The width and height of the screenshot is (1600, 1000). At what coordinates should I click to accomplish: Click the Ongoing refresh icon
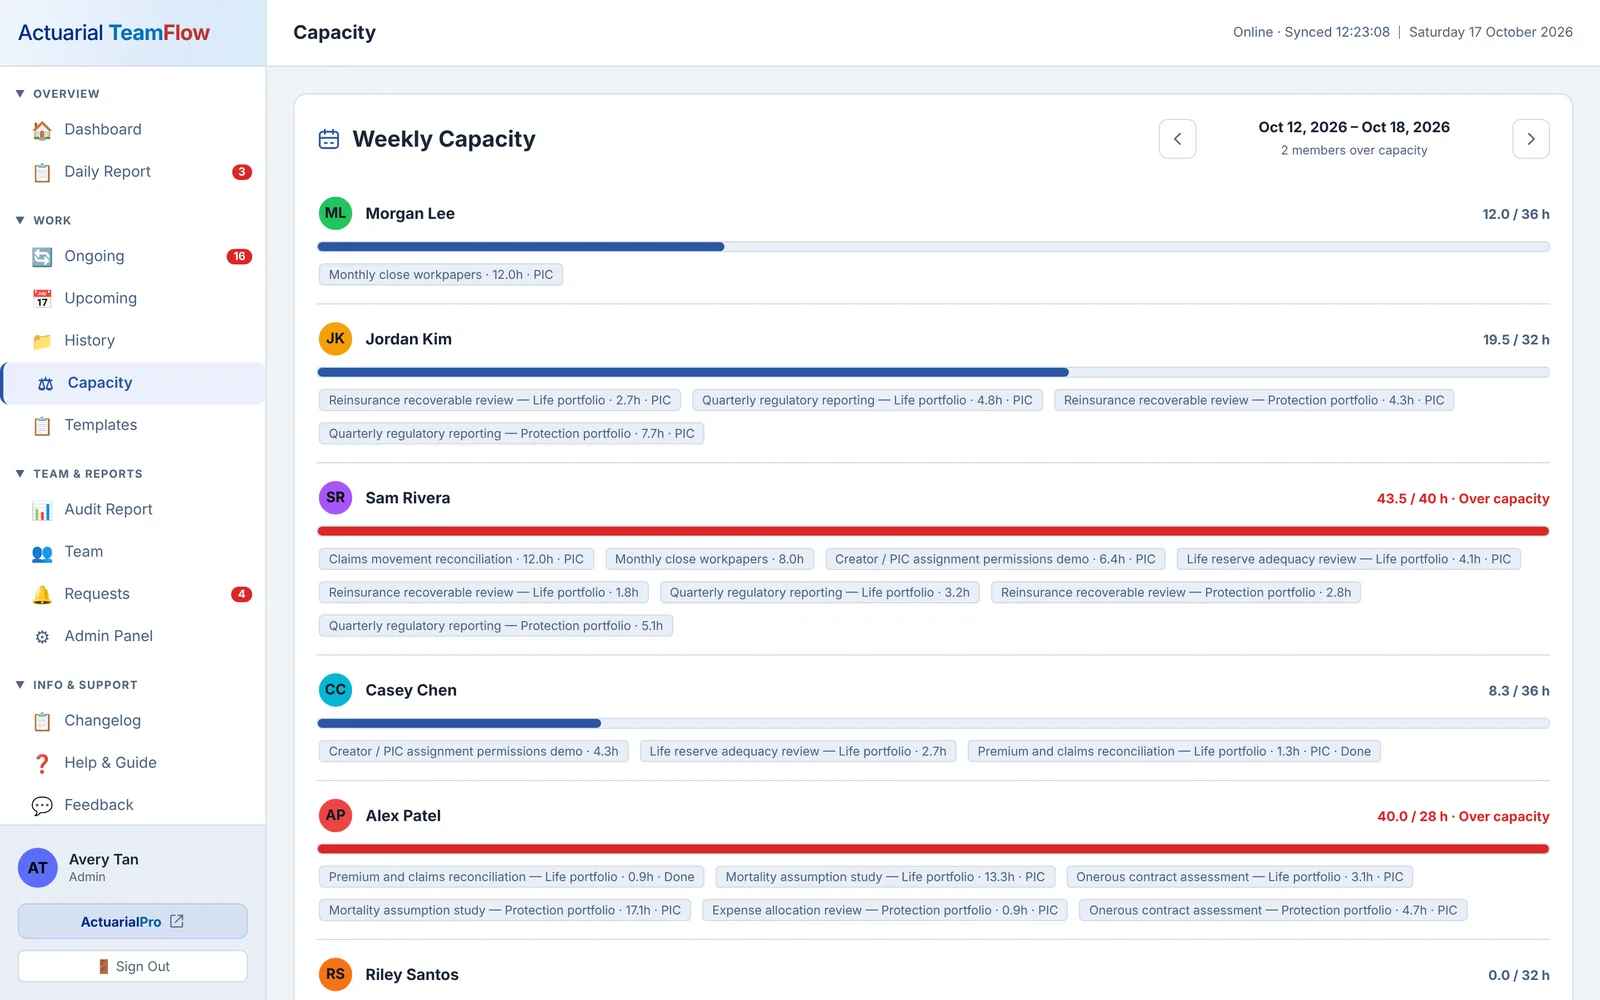tap(42, 257)
